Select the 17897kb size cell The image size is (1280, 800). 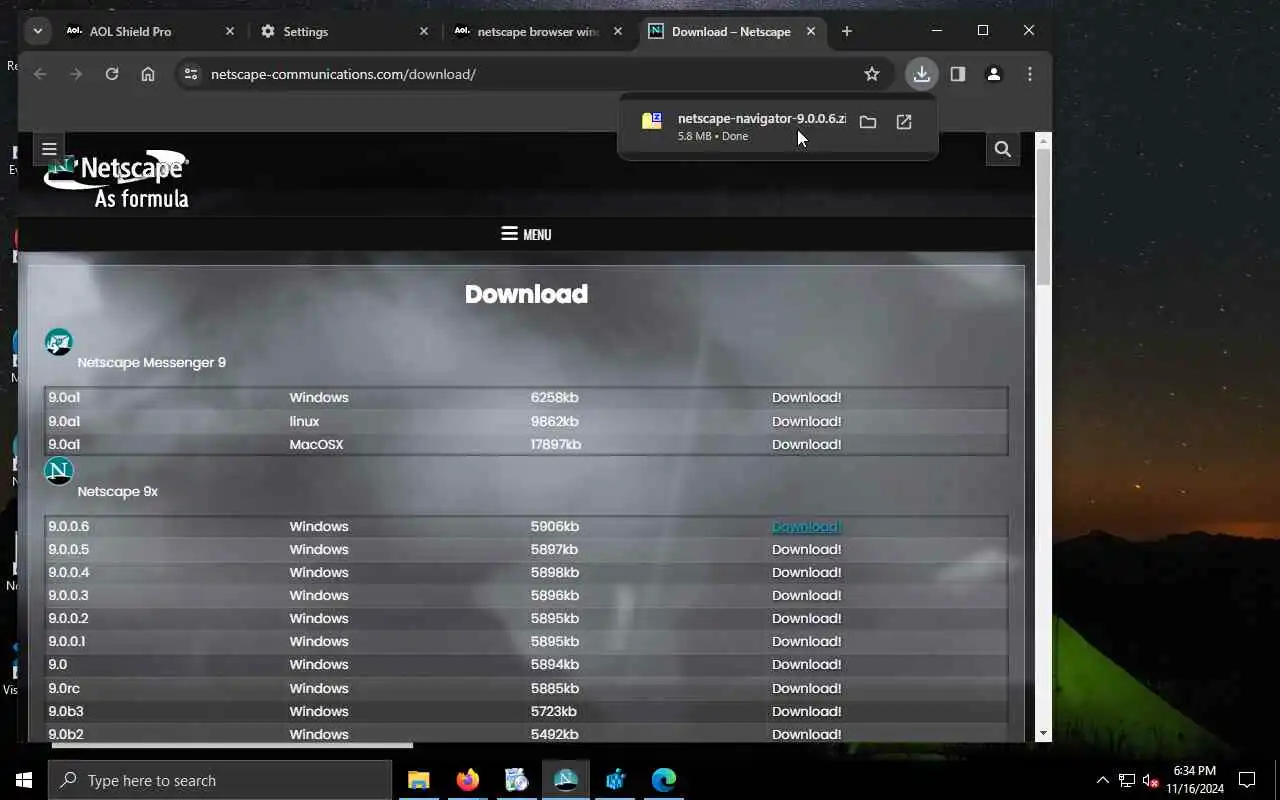coord(555,444)
